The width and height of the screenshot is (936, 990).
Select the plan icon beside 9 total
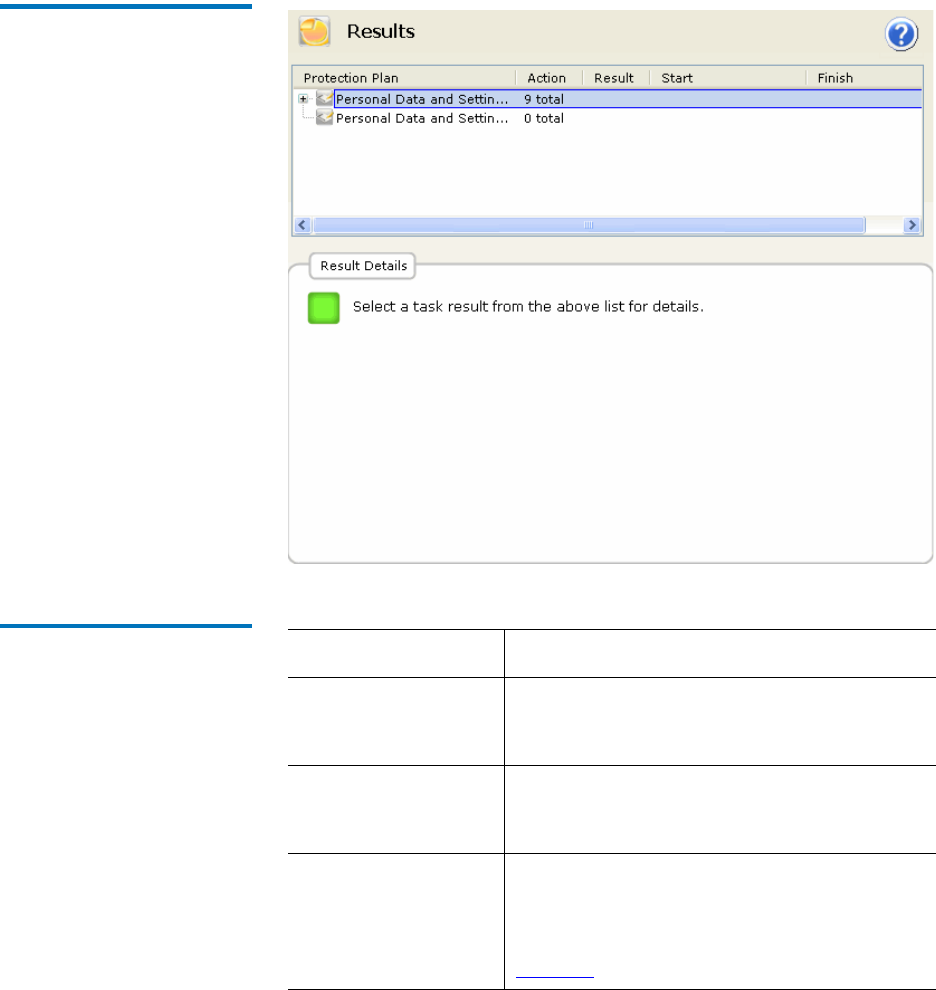325,98
